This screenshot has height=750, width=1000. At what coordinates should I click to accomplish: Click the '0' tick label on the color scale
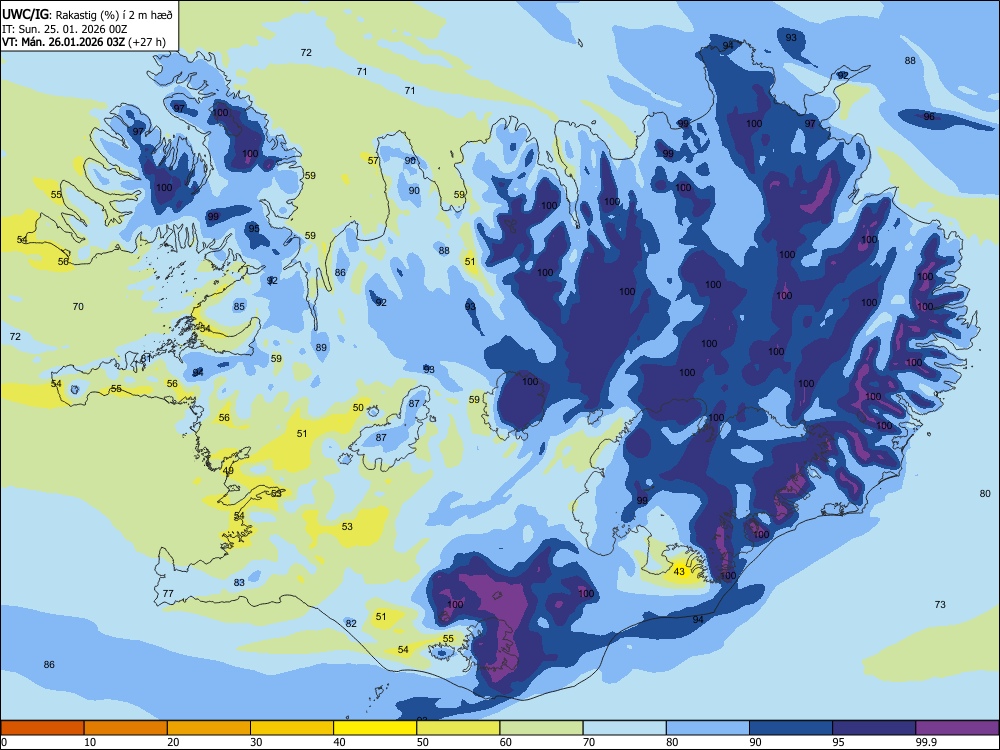[x=4, y=742]
